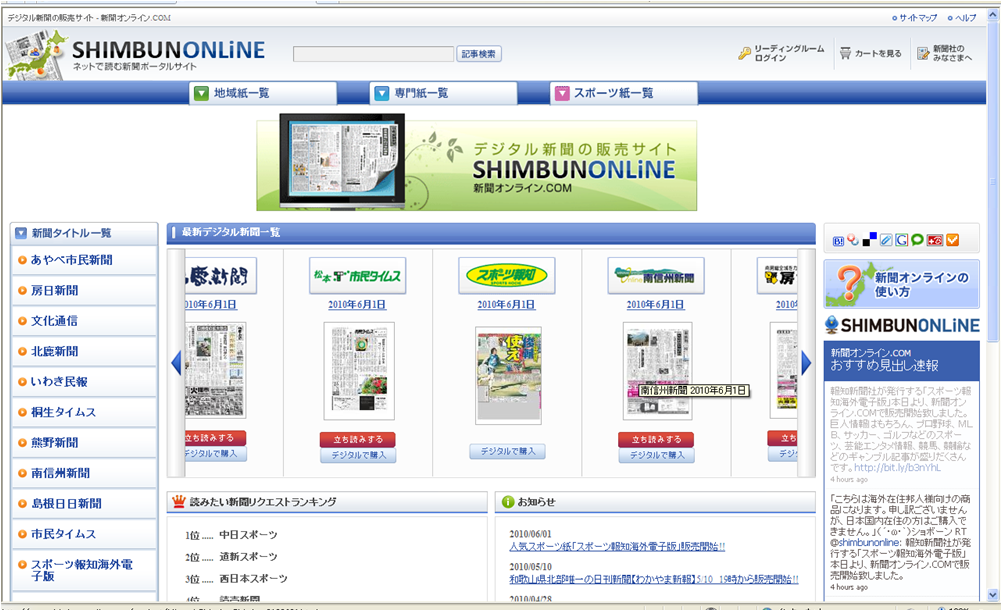Click デジタルで購入 under 松本市民タイムス
The width and height of the screenshot is (1002, 611).
(x=358, y=455)
